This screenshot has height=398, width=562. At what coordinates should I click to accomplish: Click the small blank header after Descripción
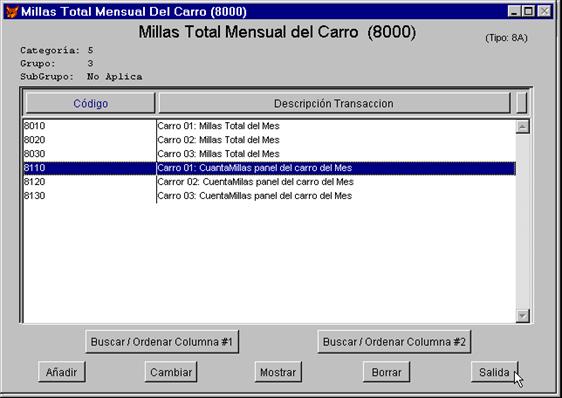[x=522, y=103]
